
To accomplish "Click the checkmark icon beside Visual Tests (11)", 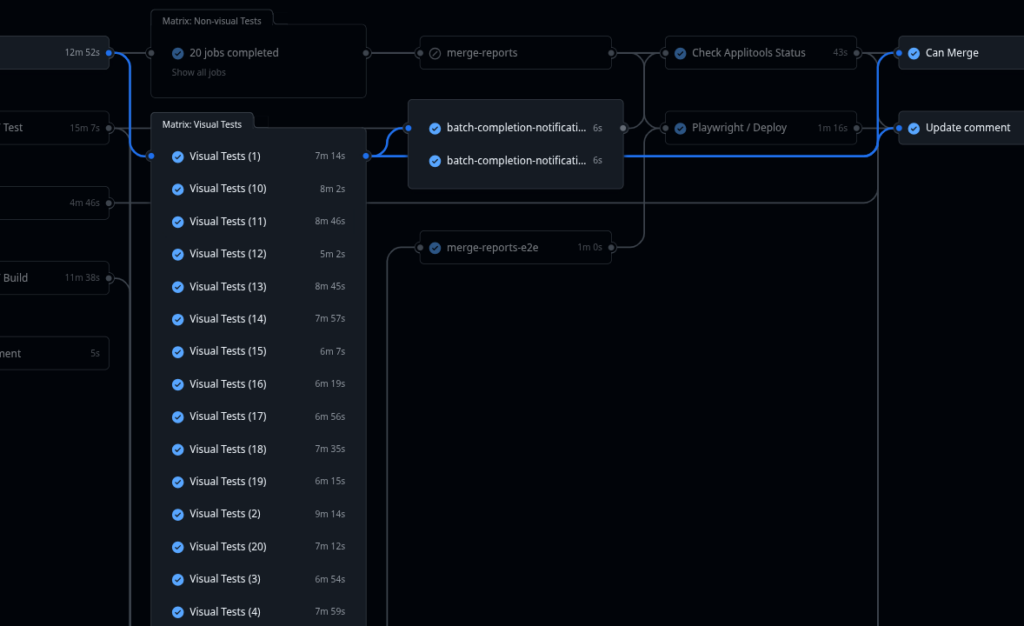I will pyautogui.click(x=178, y=222).
